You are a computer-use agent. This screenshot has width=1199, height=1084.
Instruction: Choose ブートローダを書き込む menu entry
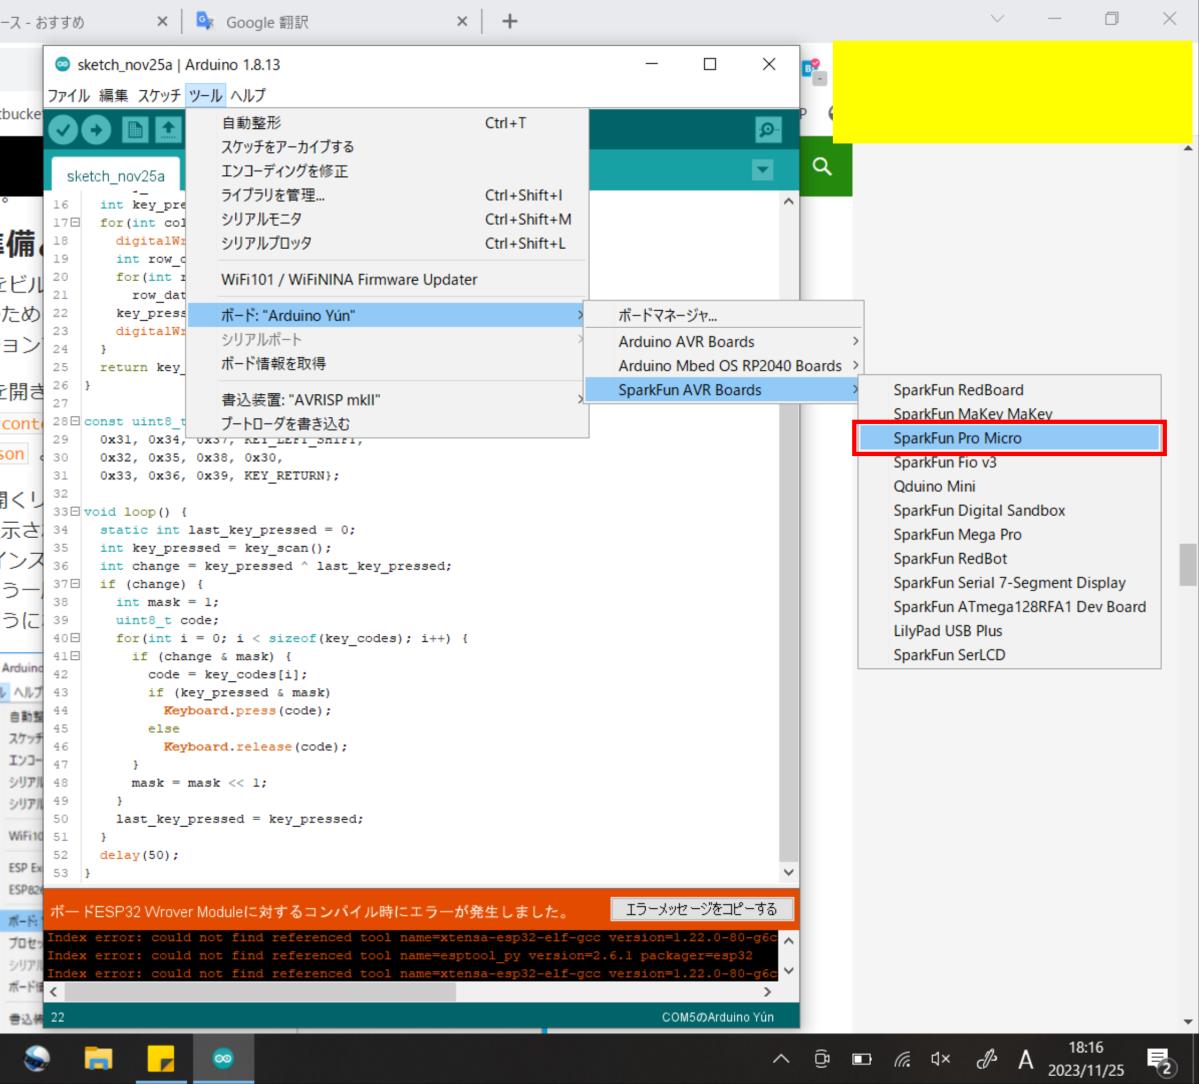click(388, 424)
